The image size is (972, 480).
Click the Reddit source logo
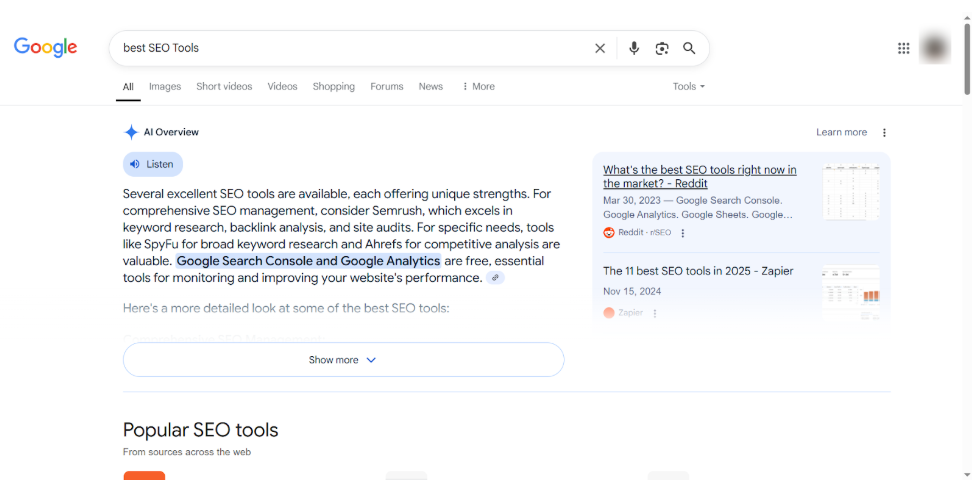click(608, 233)
